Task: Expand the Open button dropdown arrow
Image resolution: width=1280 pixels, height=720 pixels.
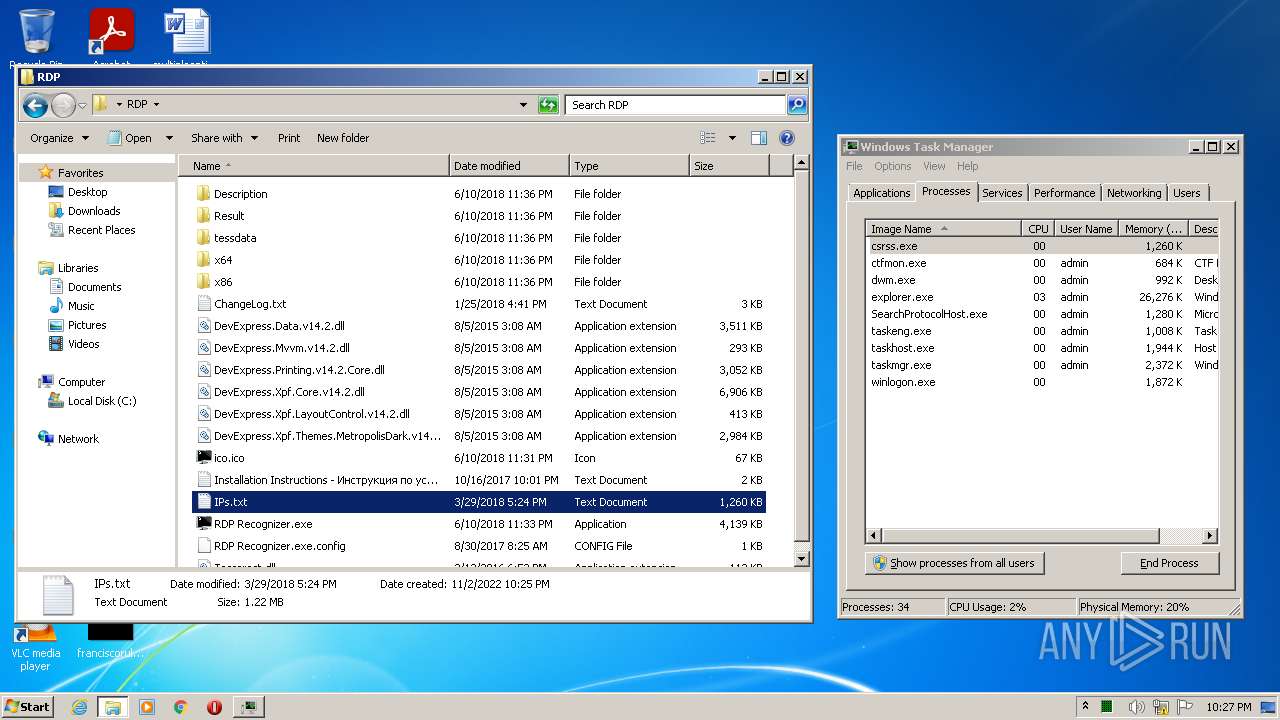Action: click(169, 138)
